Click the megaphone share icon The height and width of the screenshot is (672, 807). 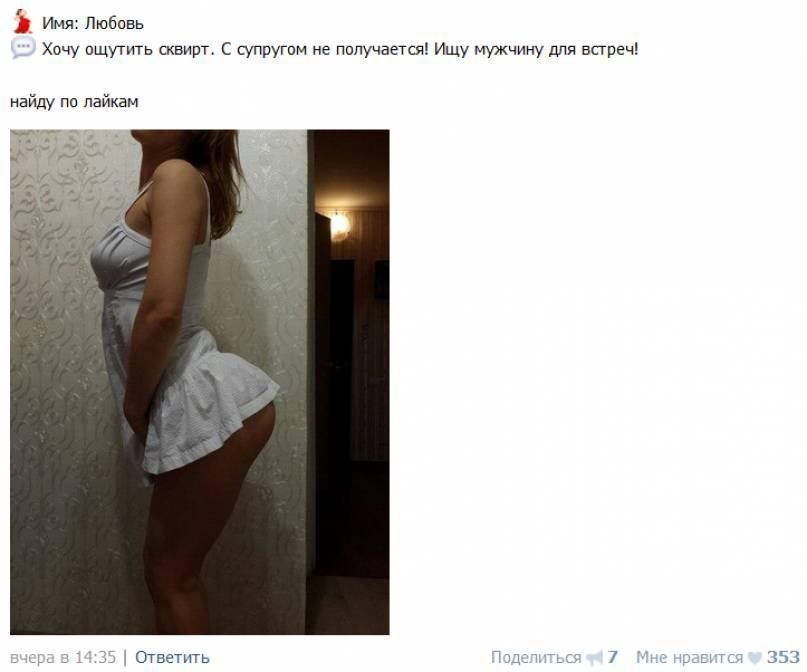(594, 658)
